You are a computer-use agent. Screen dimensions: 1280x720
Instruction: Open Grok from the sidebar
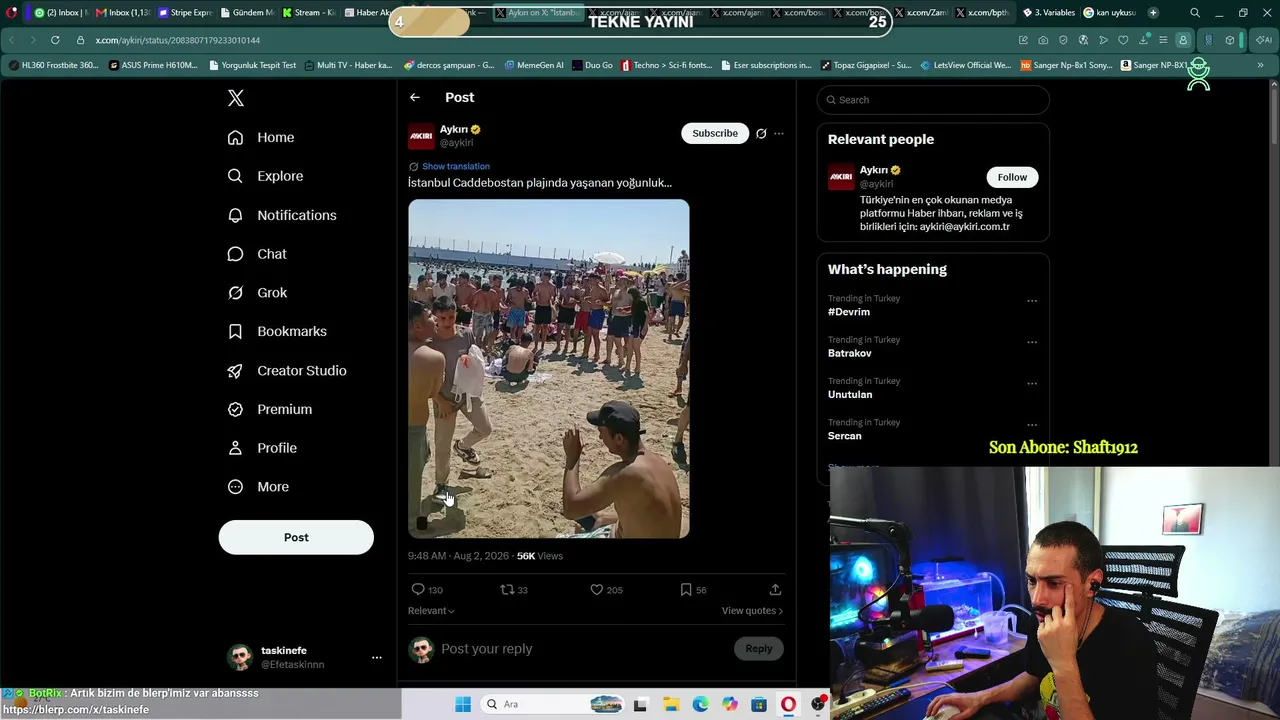256,293
